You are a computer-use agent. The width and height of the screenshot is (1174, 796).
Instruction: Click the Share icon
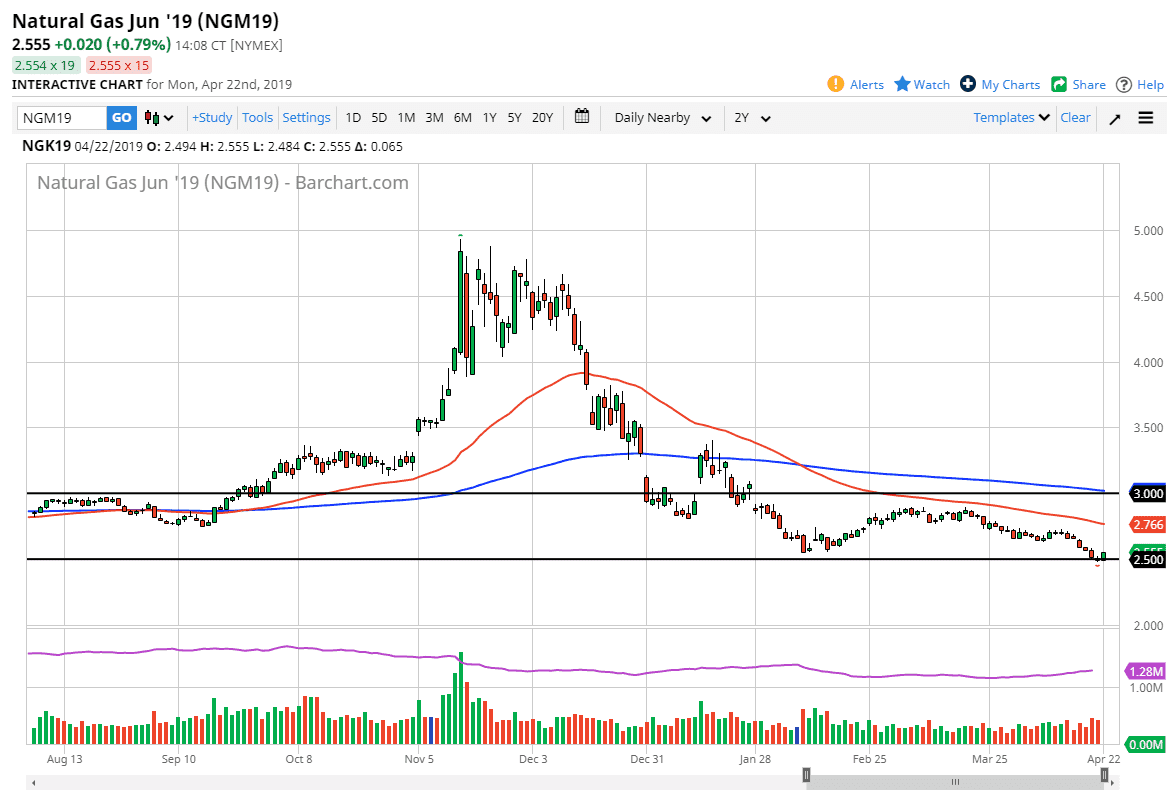pos(1059,84)
